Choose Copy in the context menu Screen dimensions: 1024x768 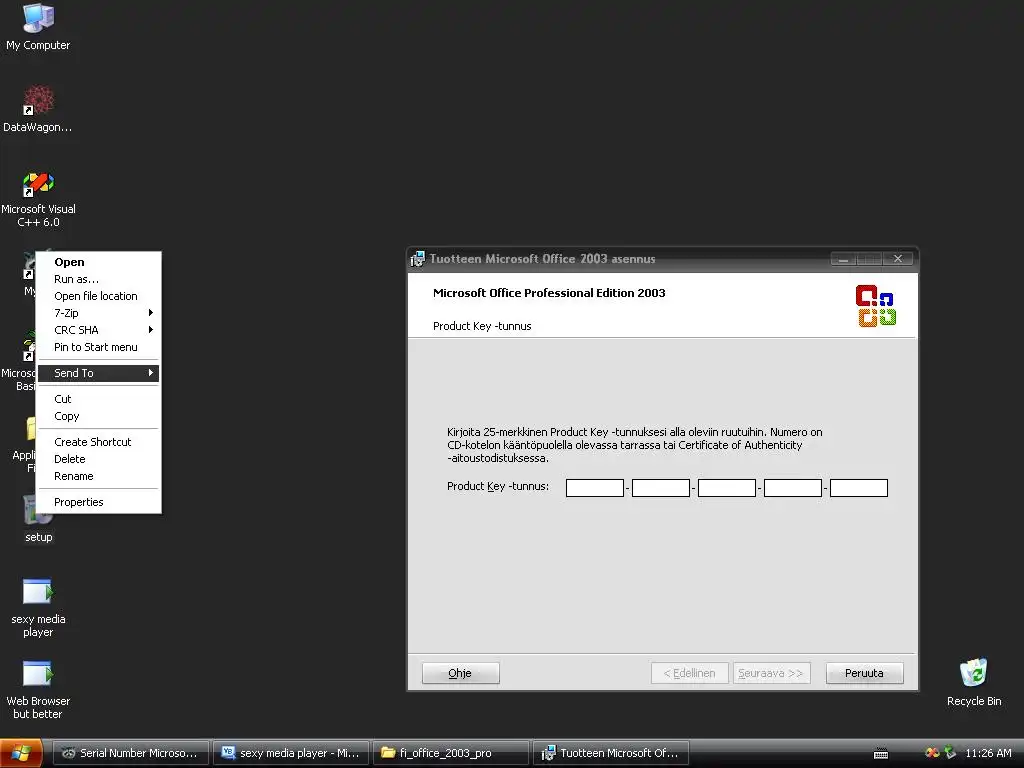coord(99,416)
